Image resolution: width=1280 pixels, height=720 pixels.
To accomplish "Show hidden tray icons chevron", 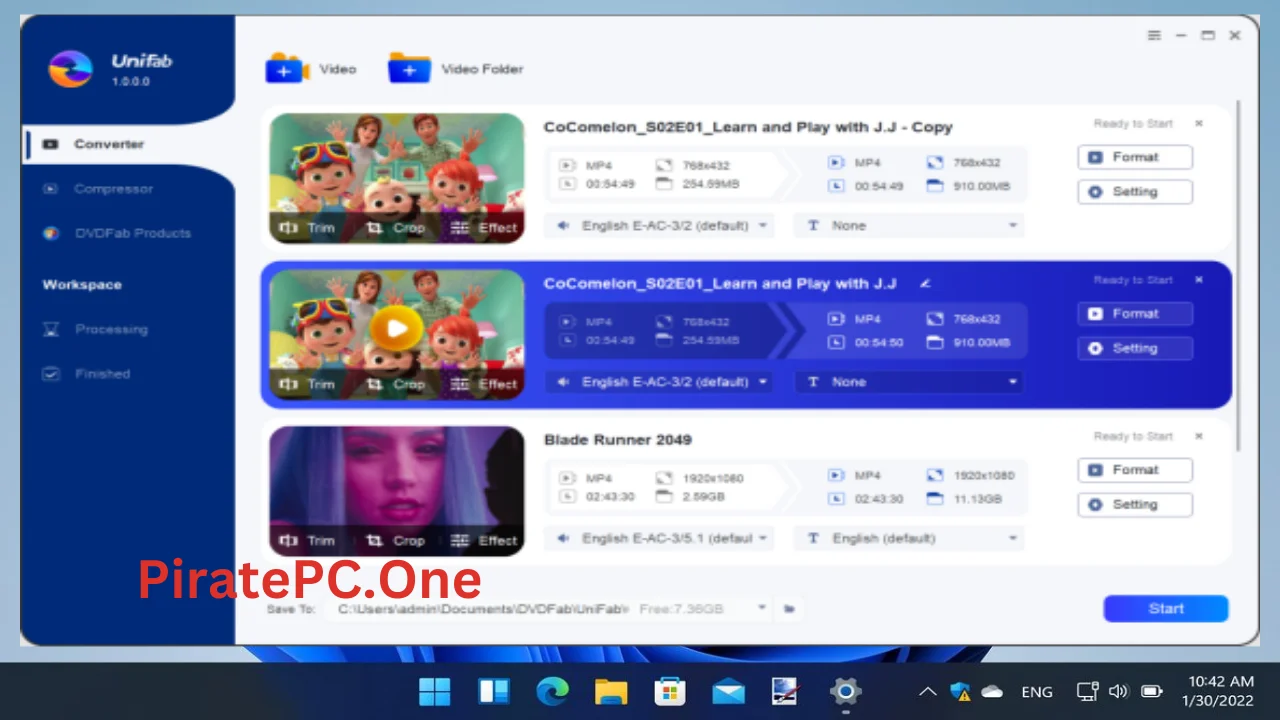I will click(x=927, y=691).
